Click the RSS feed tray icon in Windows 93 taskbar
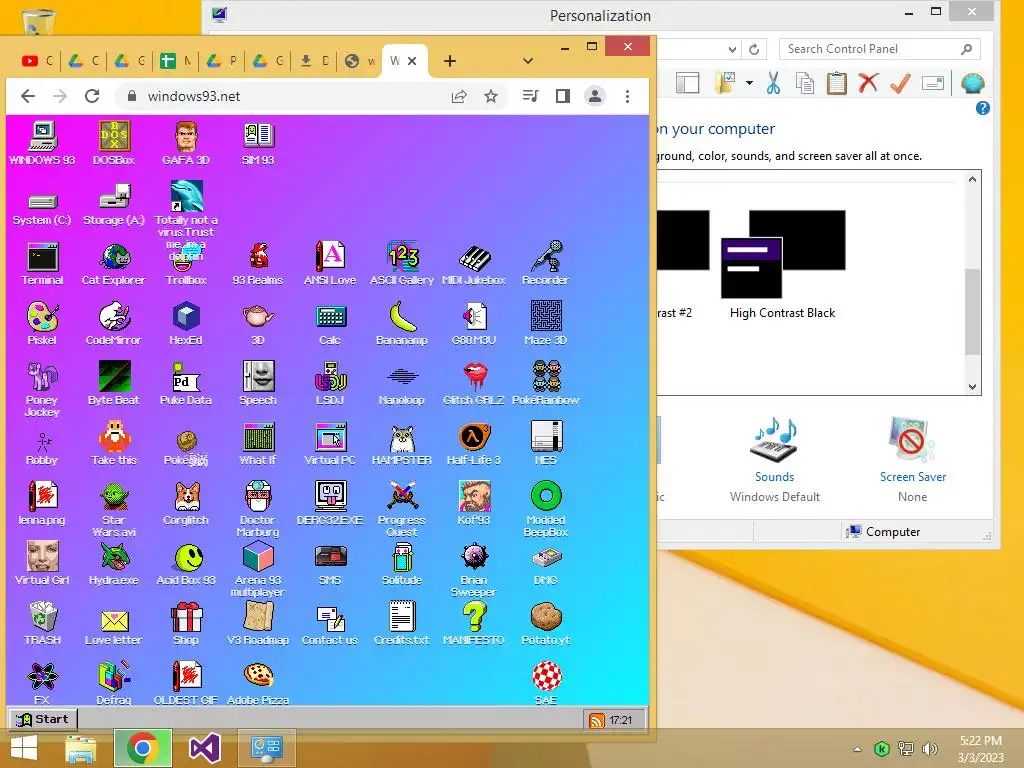 pyautogui.click(x=596, y=720)
